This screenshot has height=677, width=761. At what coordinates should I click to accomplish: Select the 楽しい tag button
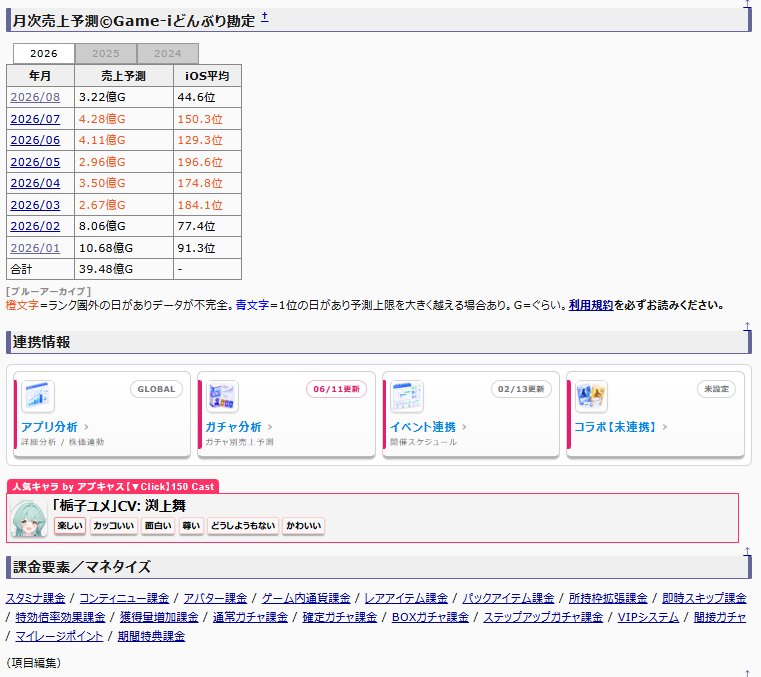click(x=70, y=526)
